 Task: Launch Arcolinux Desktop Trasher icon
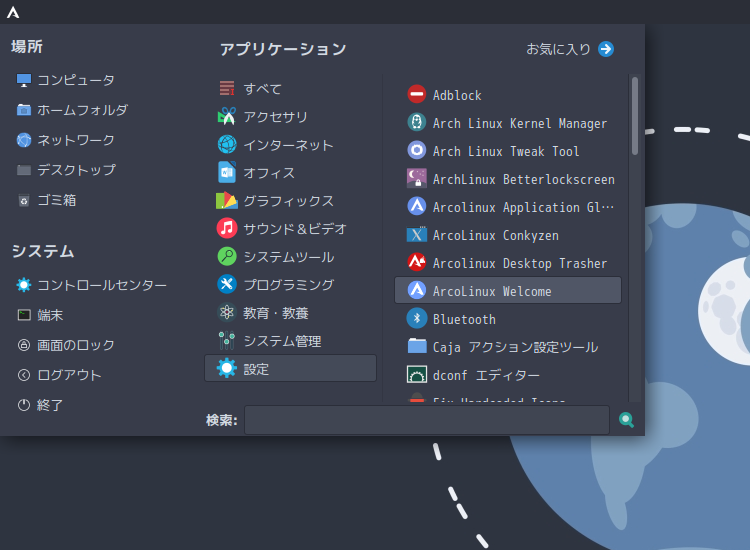point(417,262)
